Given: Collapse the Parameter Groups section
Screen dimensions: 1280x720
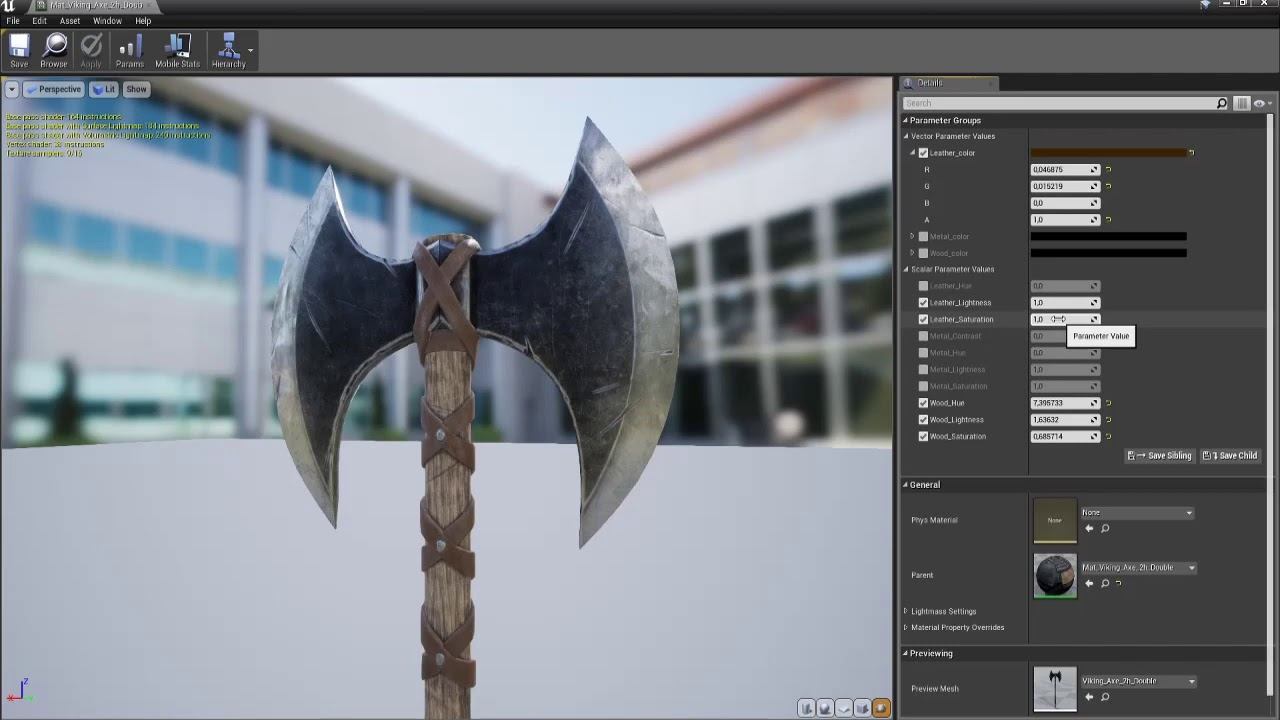Looking at the screenshot, I should [906, 120].
